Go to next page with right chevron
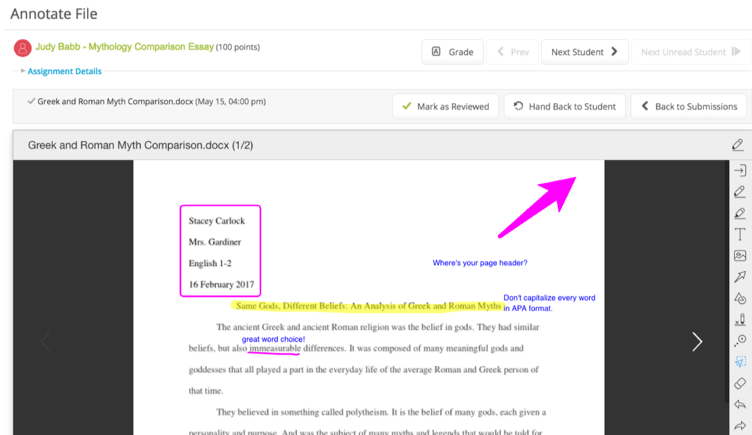The height and width of the screenshot is (435, 752). [x=697, y=342]
